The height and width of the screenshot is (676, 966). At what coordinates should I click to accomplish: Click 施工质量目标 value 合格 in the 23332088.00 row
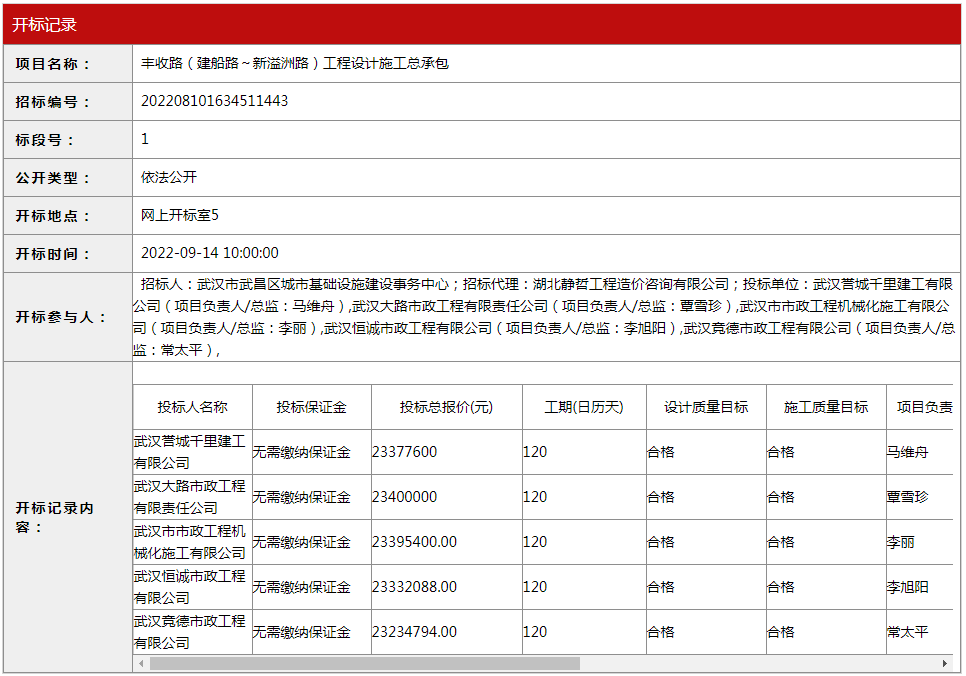[x=781, y=587]
